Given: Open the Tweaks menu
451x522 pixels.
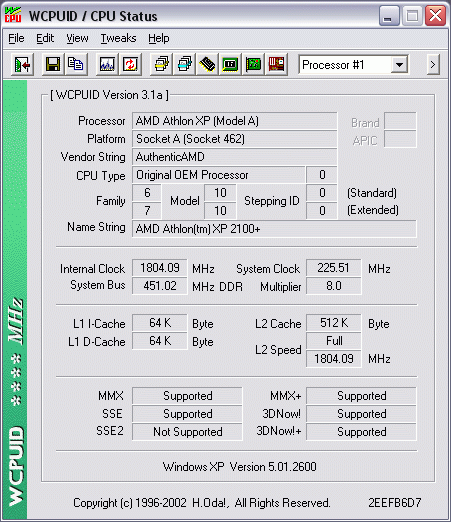Looking at the screenshot, I should pos(118,39).
